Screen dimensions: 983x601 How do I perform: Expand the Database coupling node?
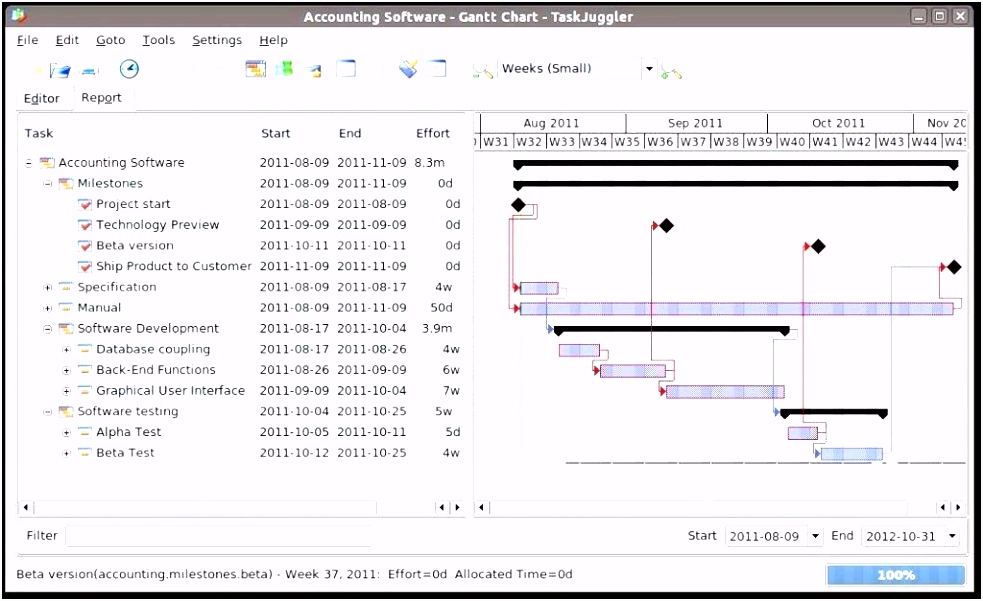coord(66,350)
